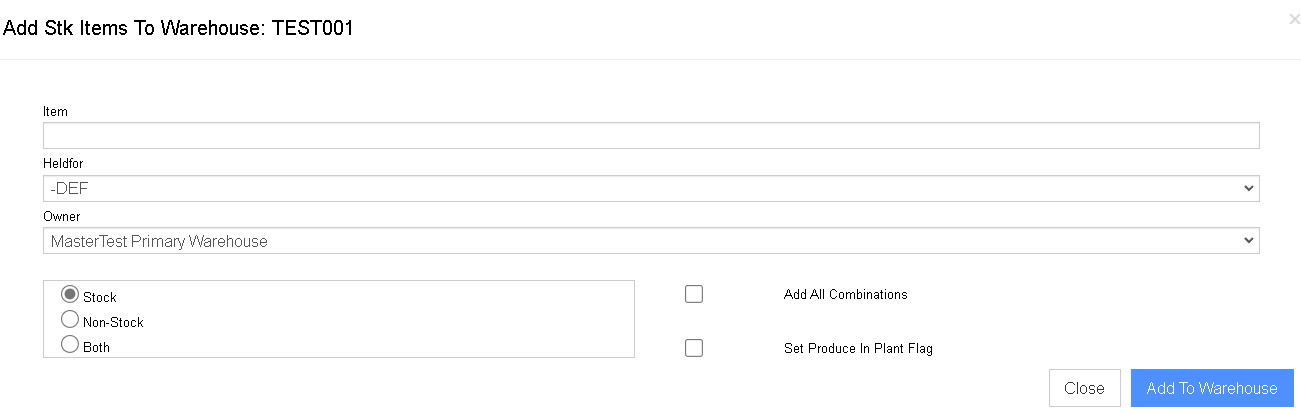Select the Stock radio button
This screenshot has height=415, width=1301.
(x=70, y=295)
